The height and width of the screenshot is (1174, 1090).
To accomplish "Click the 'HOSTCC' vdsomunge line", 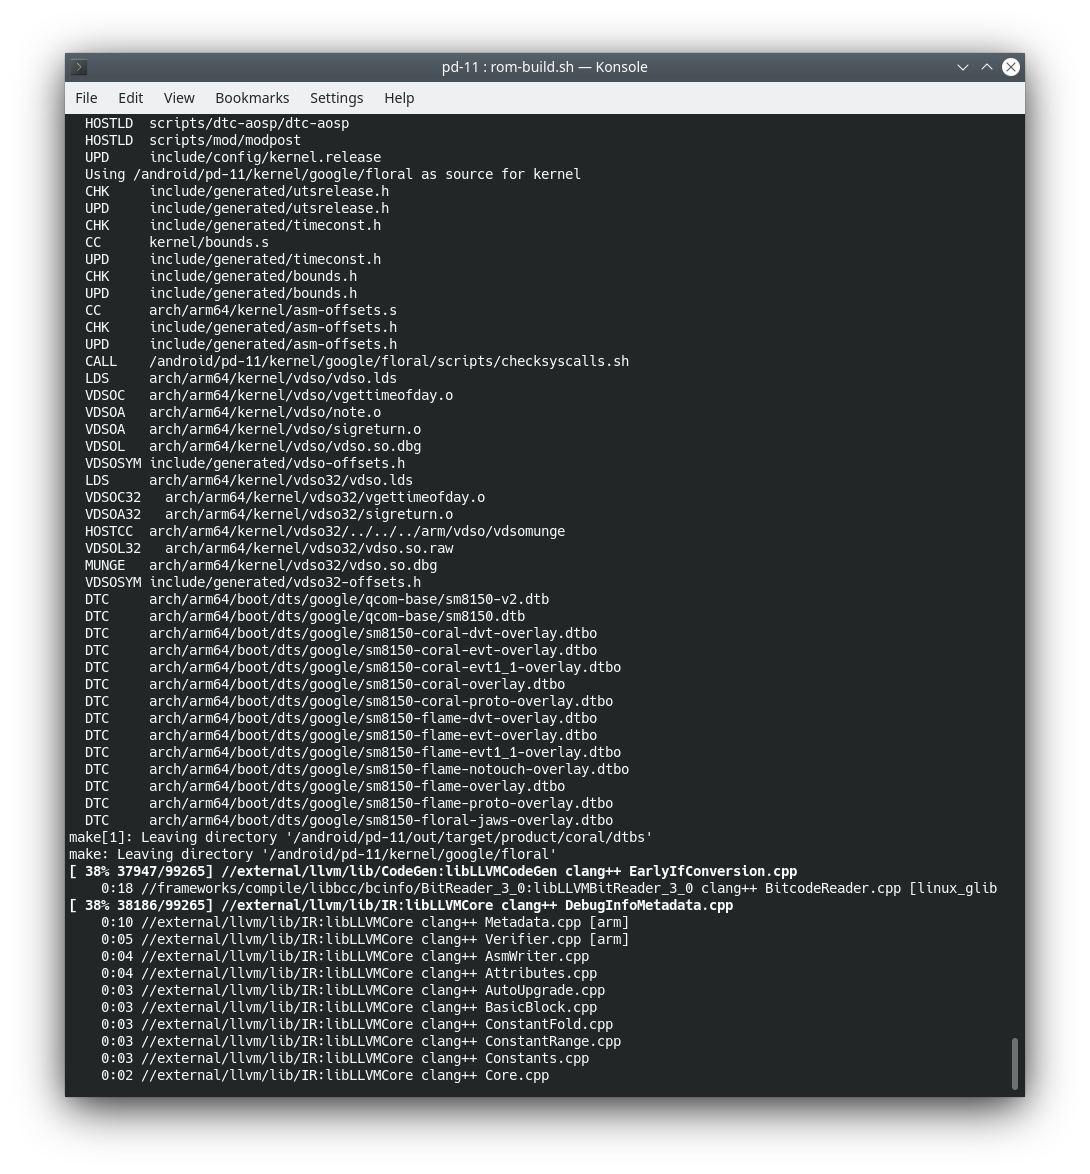I will (325, 532).
